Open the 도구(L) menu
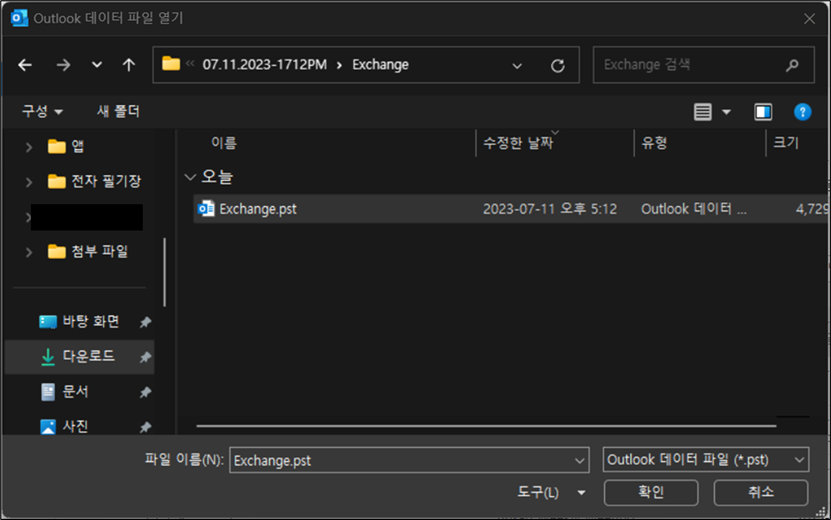Viewport: 831px width, 520px height. pyautogui.click(x=551, y=492)
